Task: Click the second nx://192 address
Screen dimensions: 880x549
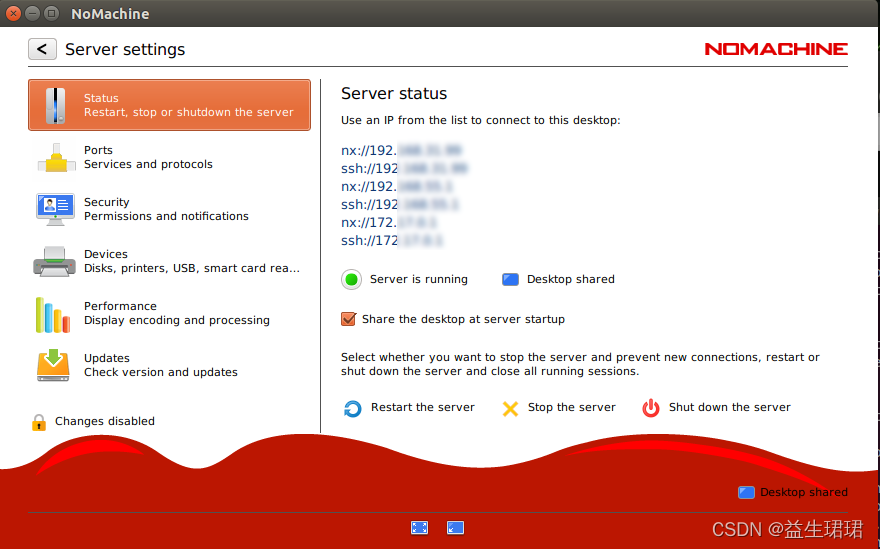Action: point(397,186)
